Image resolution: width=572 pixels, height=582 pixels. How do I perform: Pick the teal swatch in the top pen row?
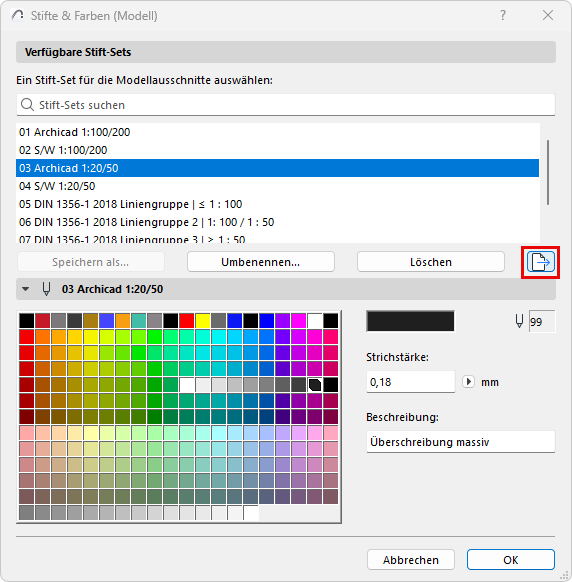coord(138,321)
